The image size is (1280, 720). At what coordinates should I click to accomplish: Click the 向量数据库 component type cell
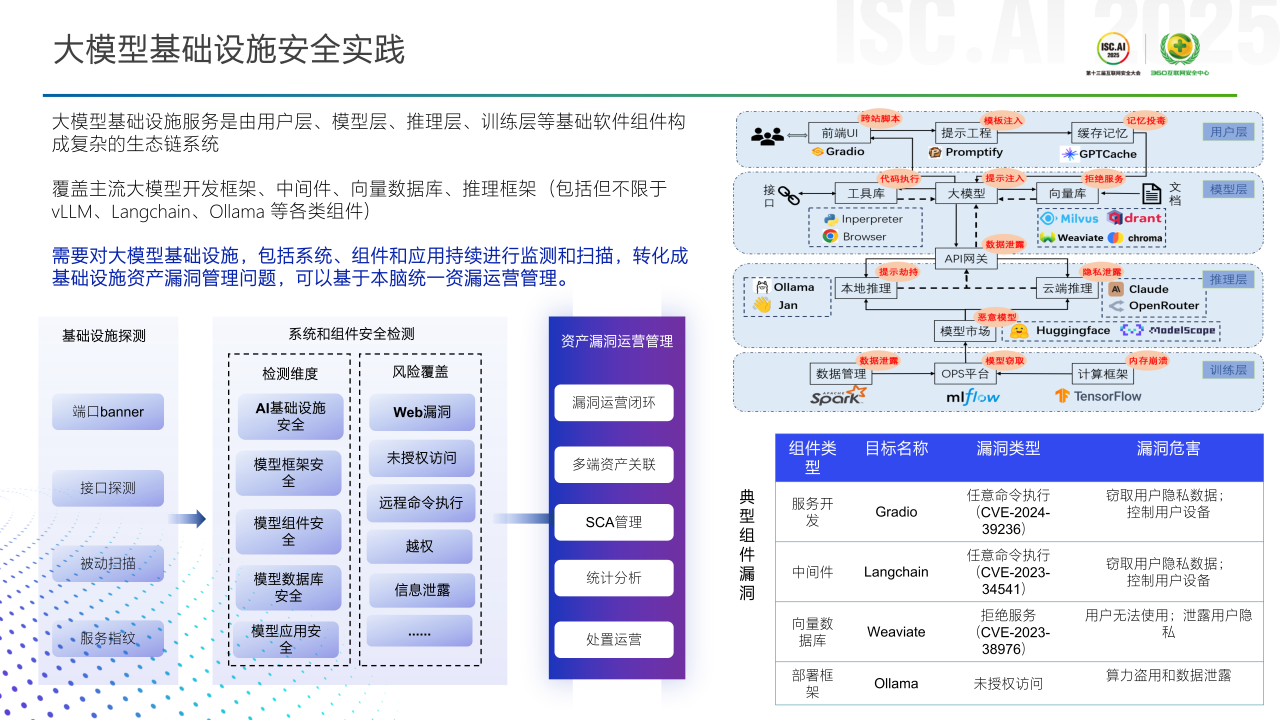[x=812, y=632]
